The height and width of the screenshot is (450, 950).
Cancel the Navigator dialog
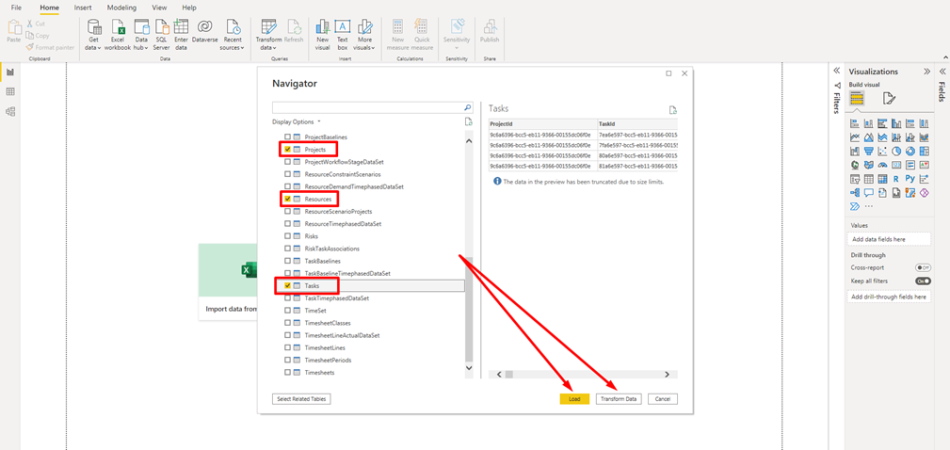click(x=662, y=399)
